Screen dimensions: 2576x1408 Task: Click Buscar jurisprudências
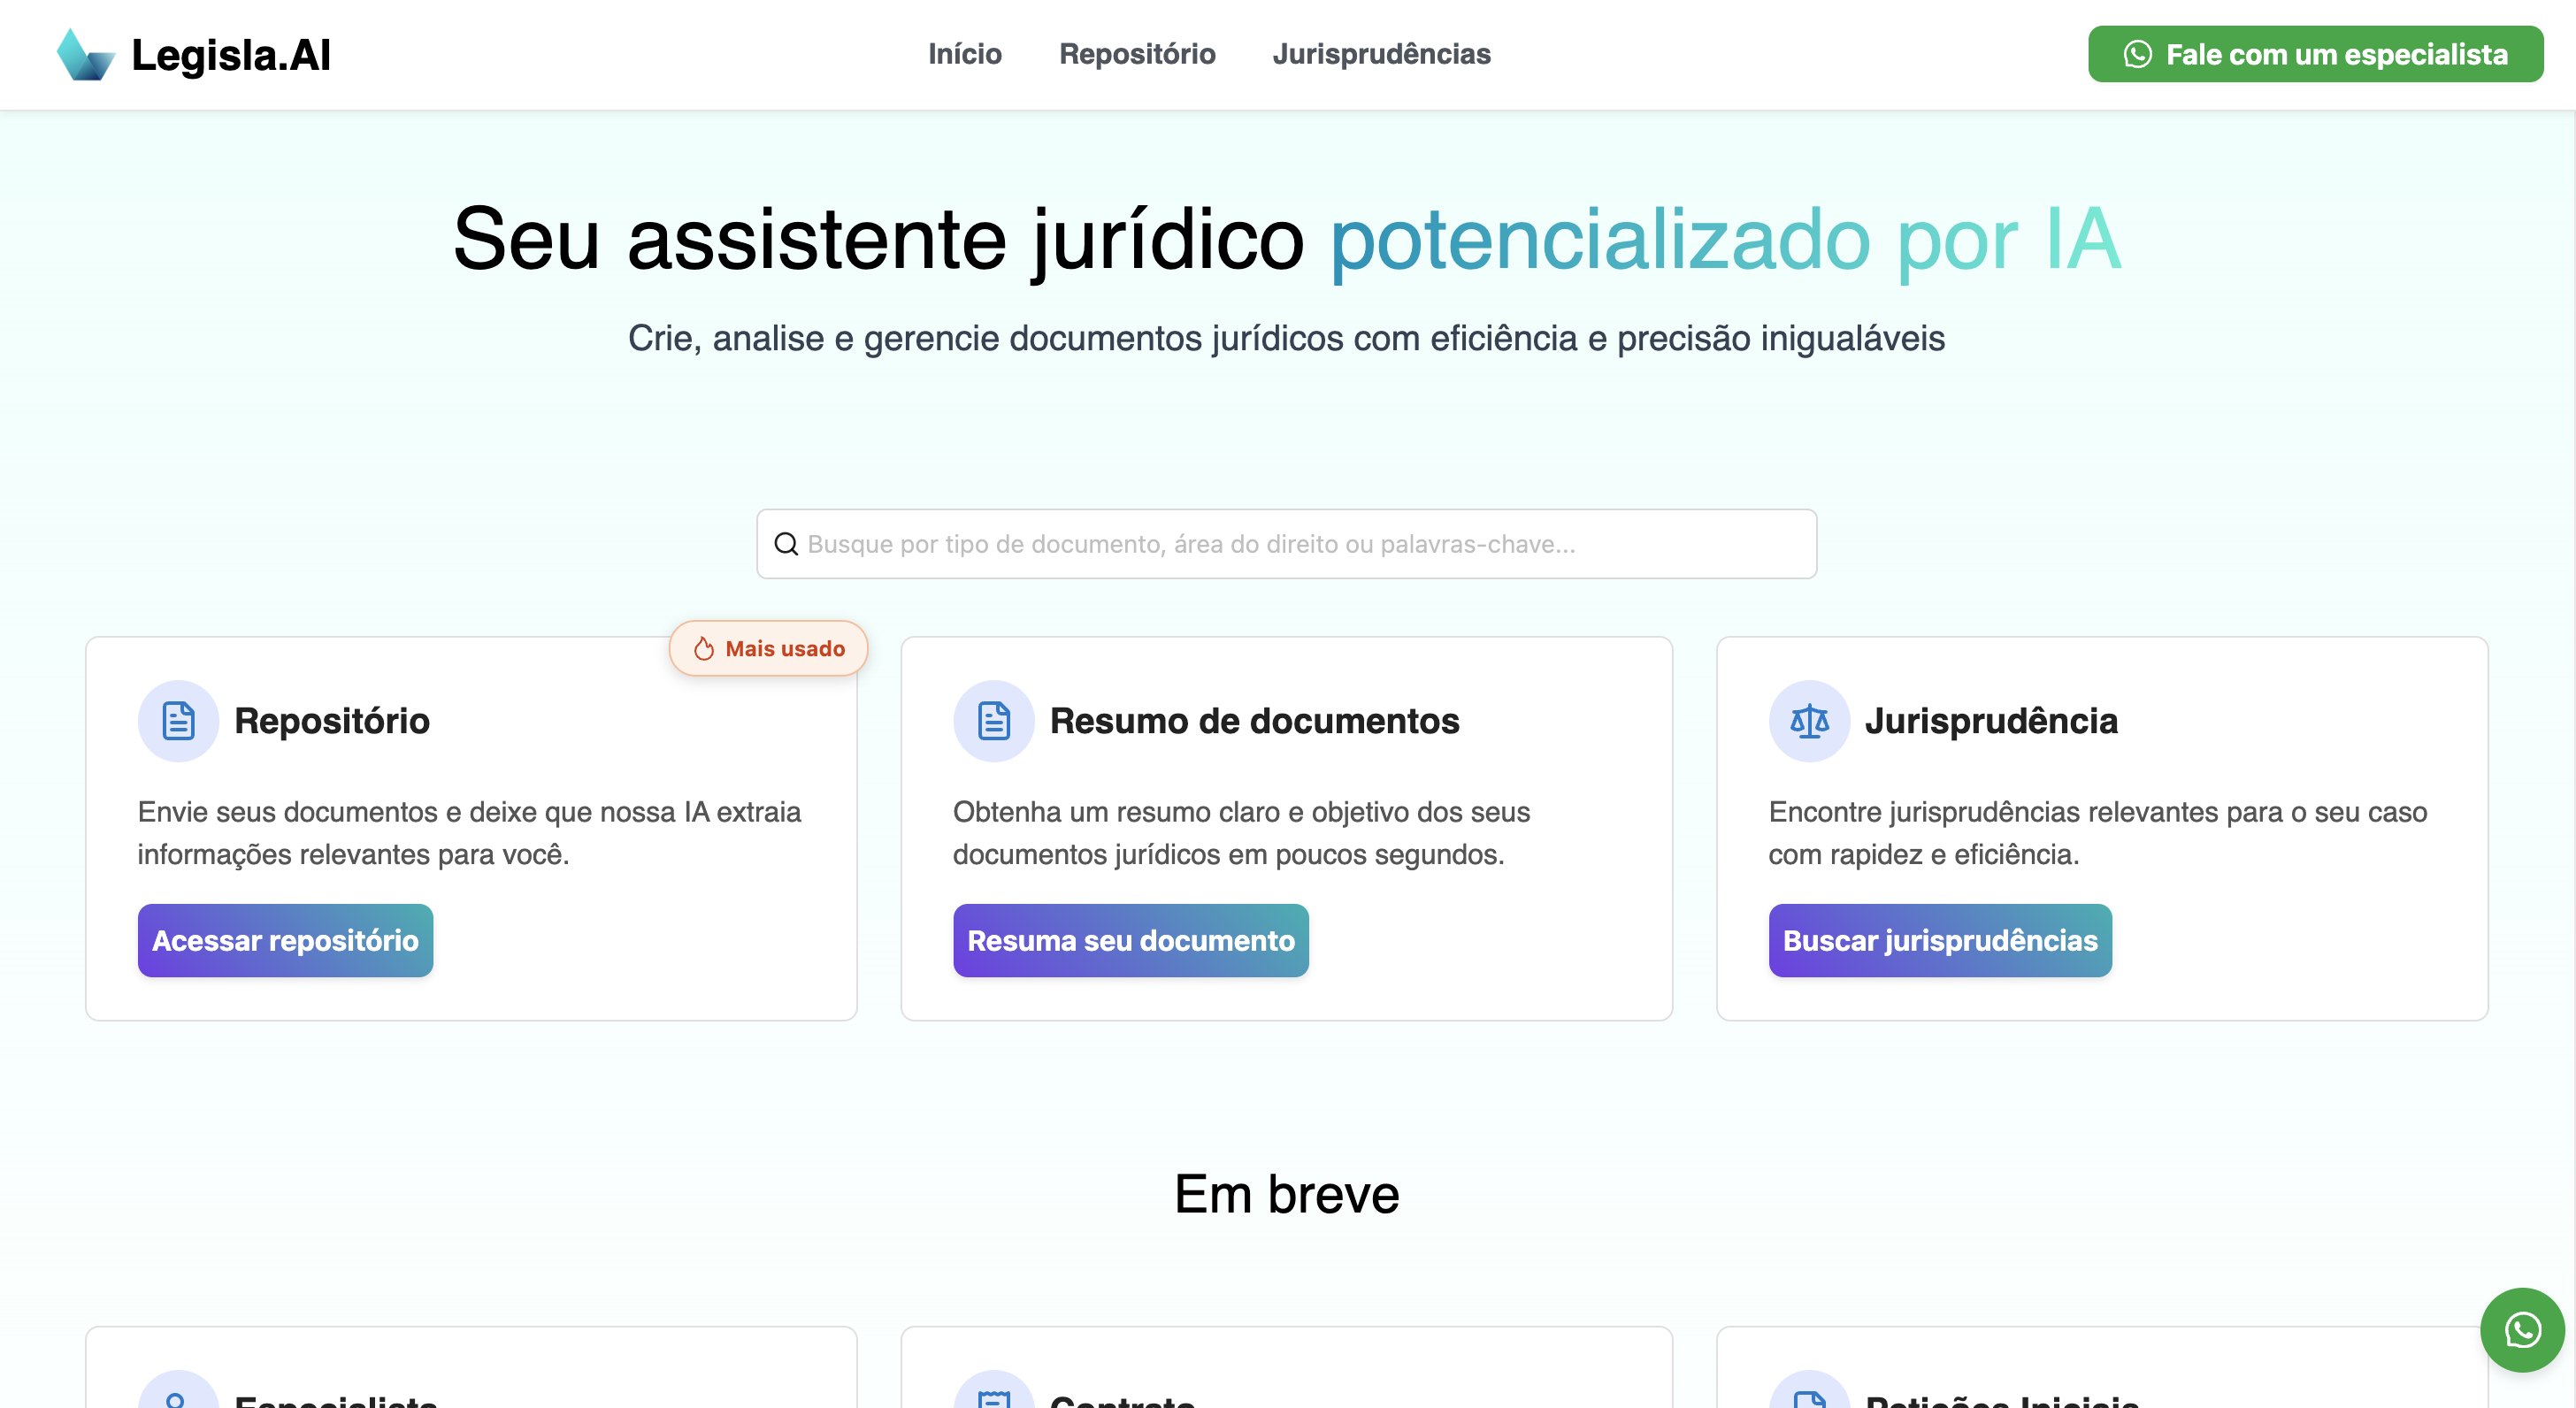(x=1940, y=940)
